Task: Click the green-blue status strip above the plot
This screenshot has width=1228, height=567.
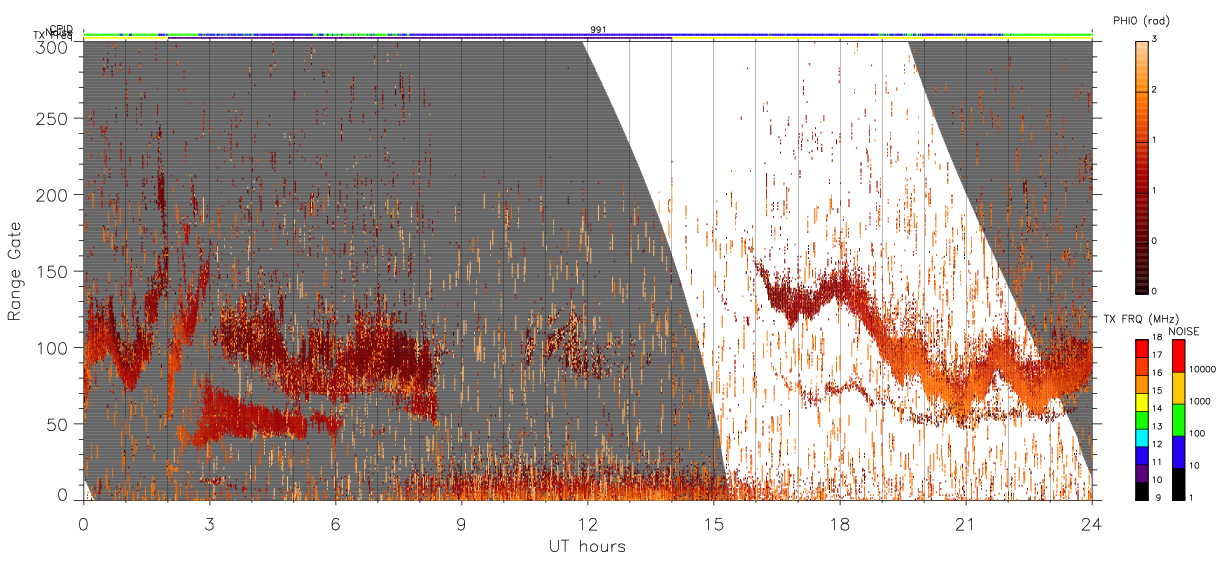Action: coord(587,35)
